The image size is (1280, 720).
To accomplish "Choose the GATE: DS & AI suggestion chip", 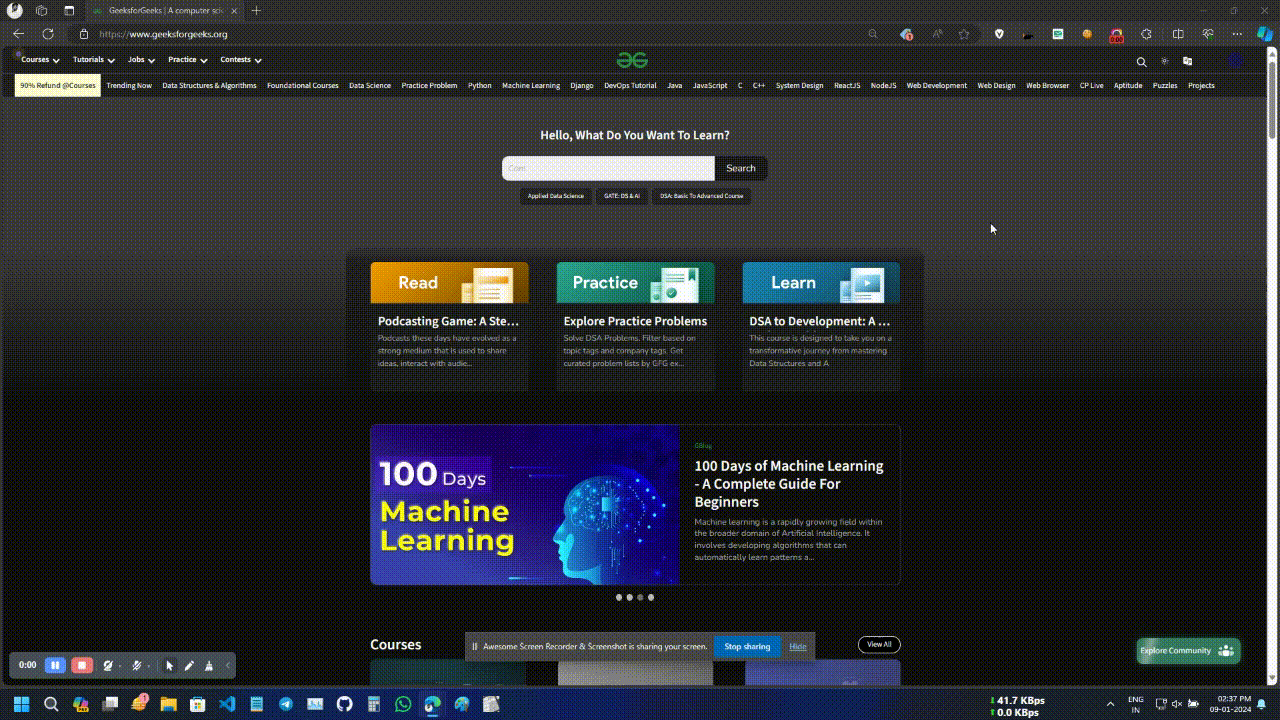I will tap(621, 196).
